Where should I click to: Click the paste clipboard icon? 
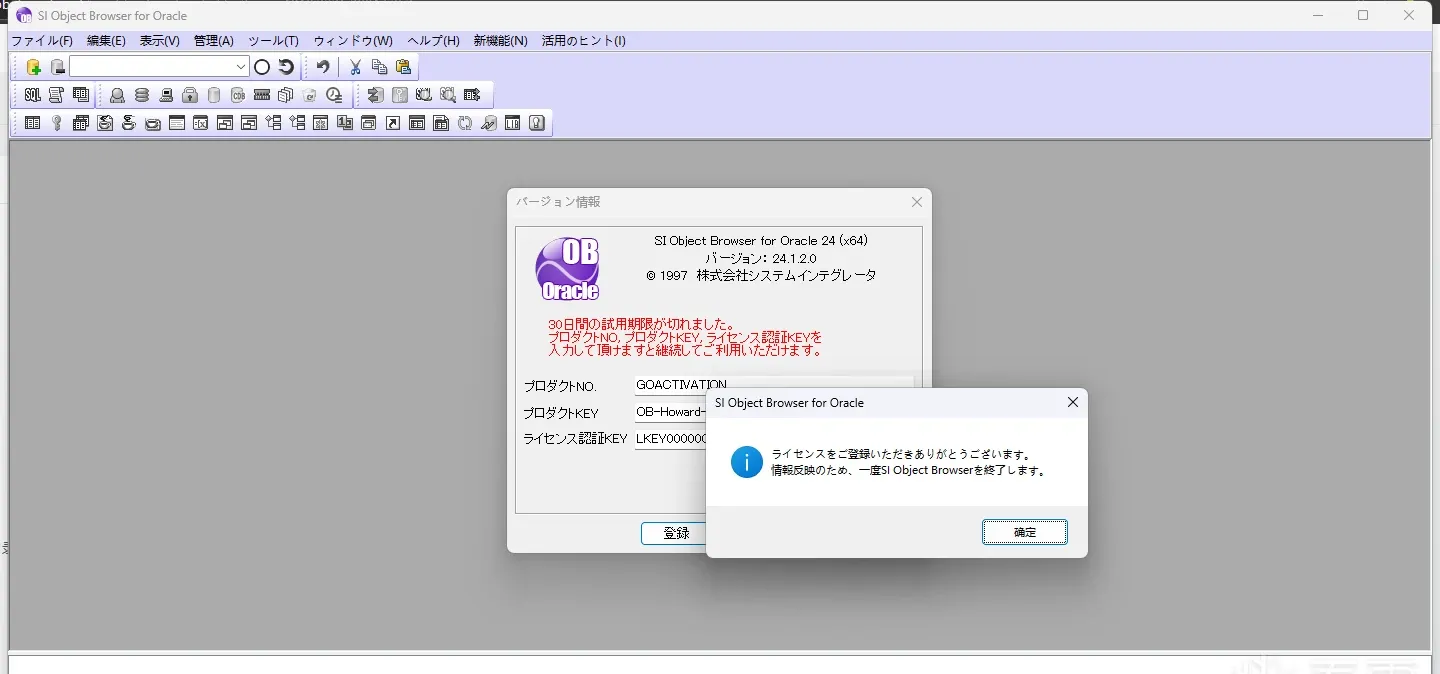(x=404, y=67)
